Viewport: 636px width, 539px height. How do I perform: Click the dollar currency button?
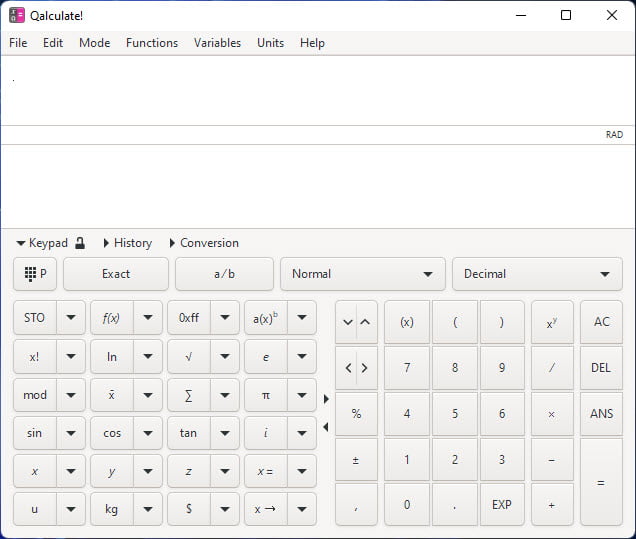coord(189,509)
